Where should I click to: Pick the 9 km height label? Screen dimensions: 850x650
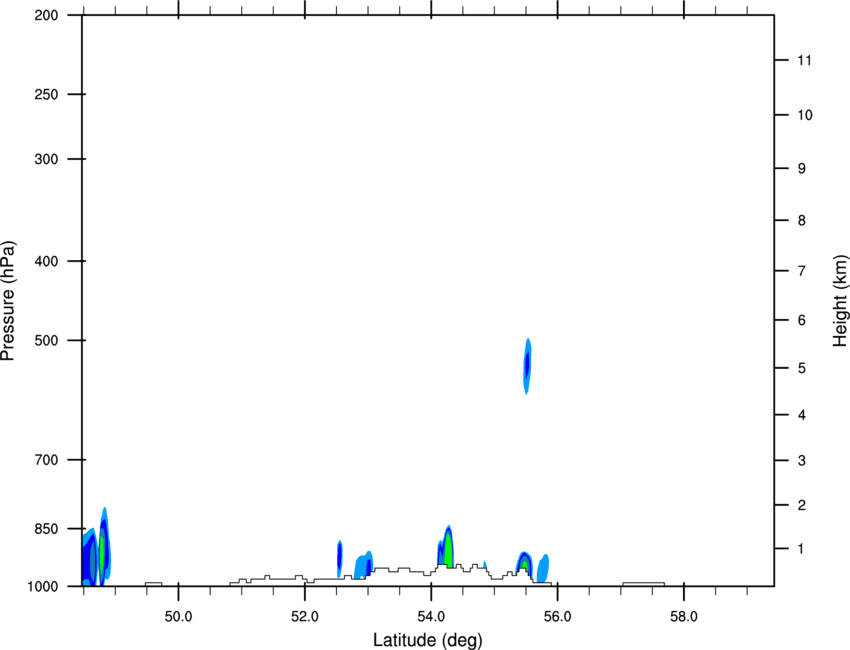click(x=802, y=169)
